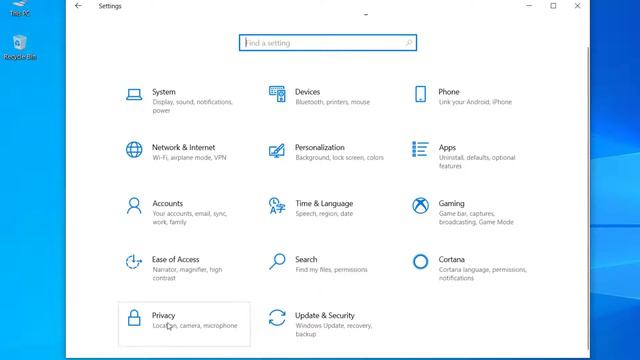Maximize the Settings window
The width and height of the screenshot is (640, 360).
point(553,6)
